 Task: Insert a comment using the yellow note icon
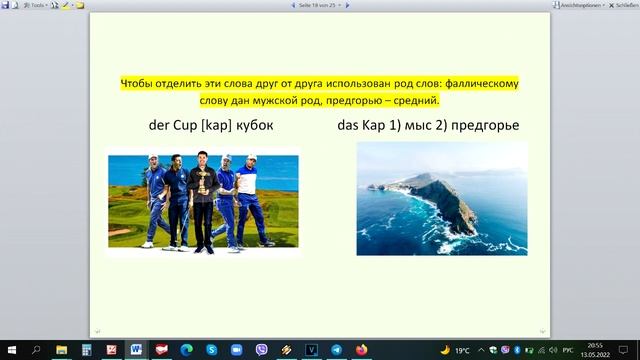coord(80,5)
